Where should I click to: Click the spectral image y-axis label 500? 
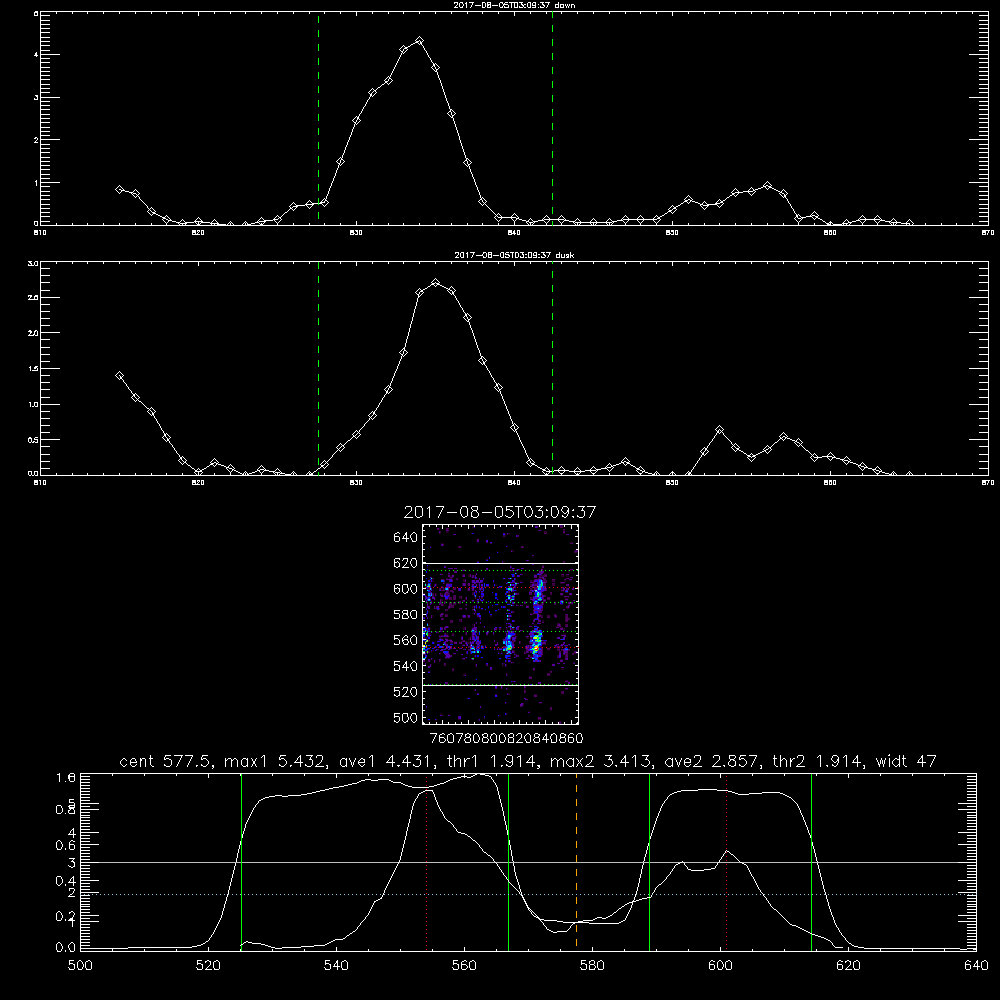click(406, 717)
